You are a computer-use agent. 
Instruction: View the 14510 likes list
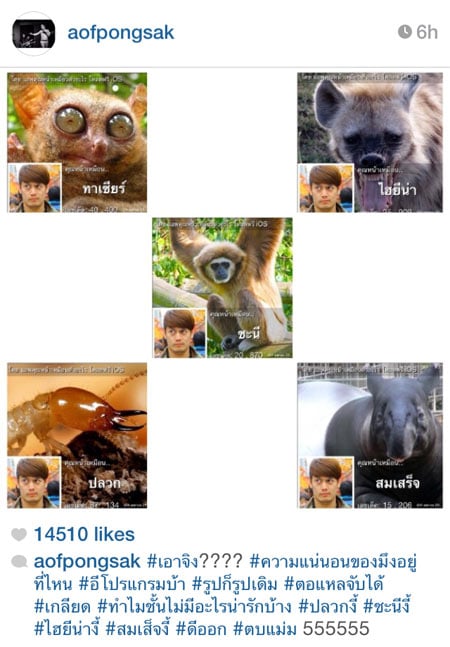pyautogui.click(x=84, y=534)
